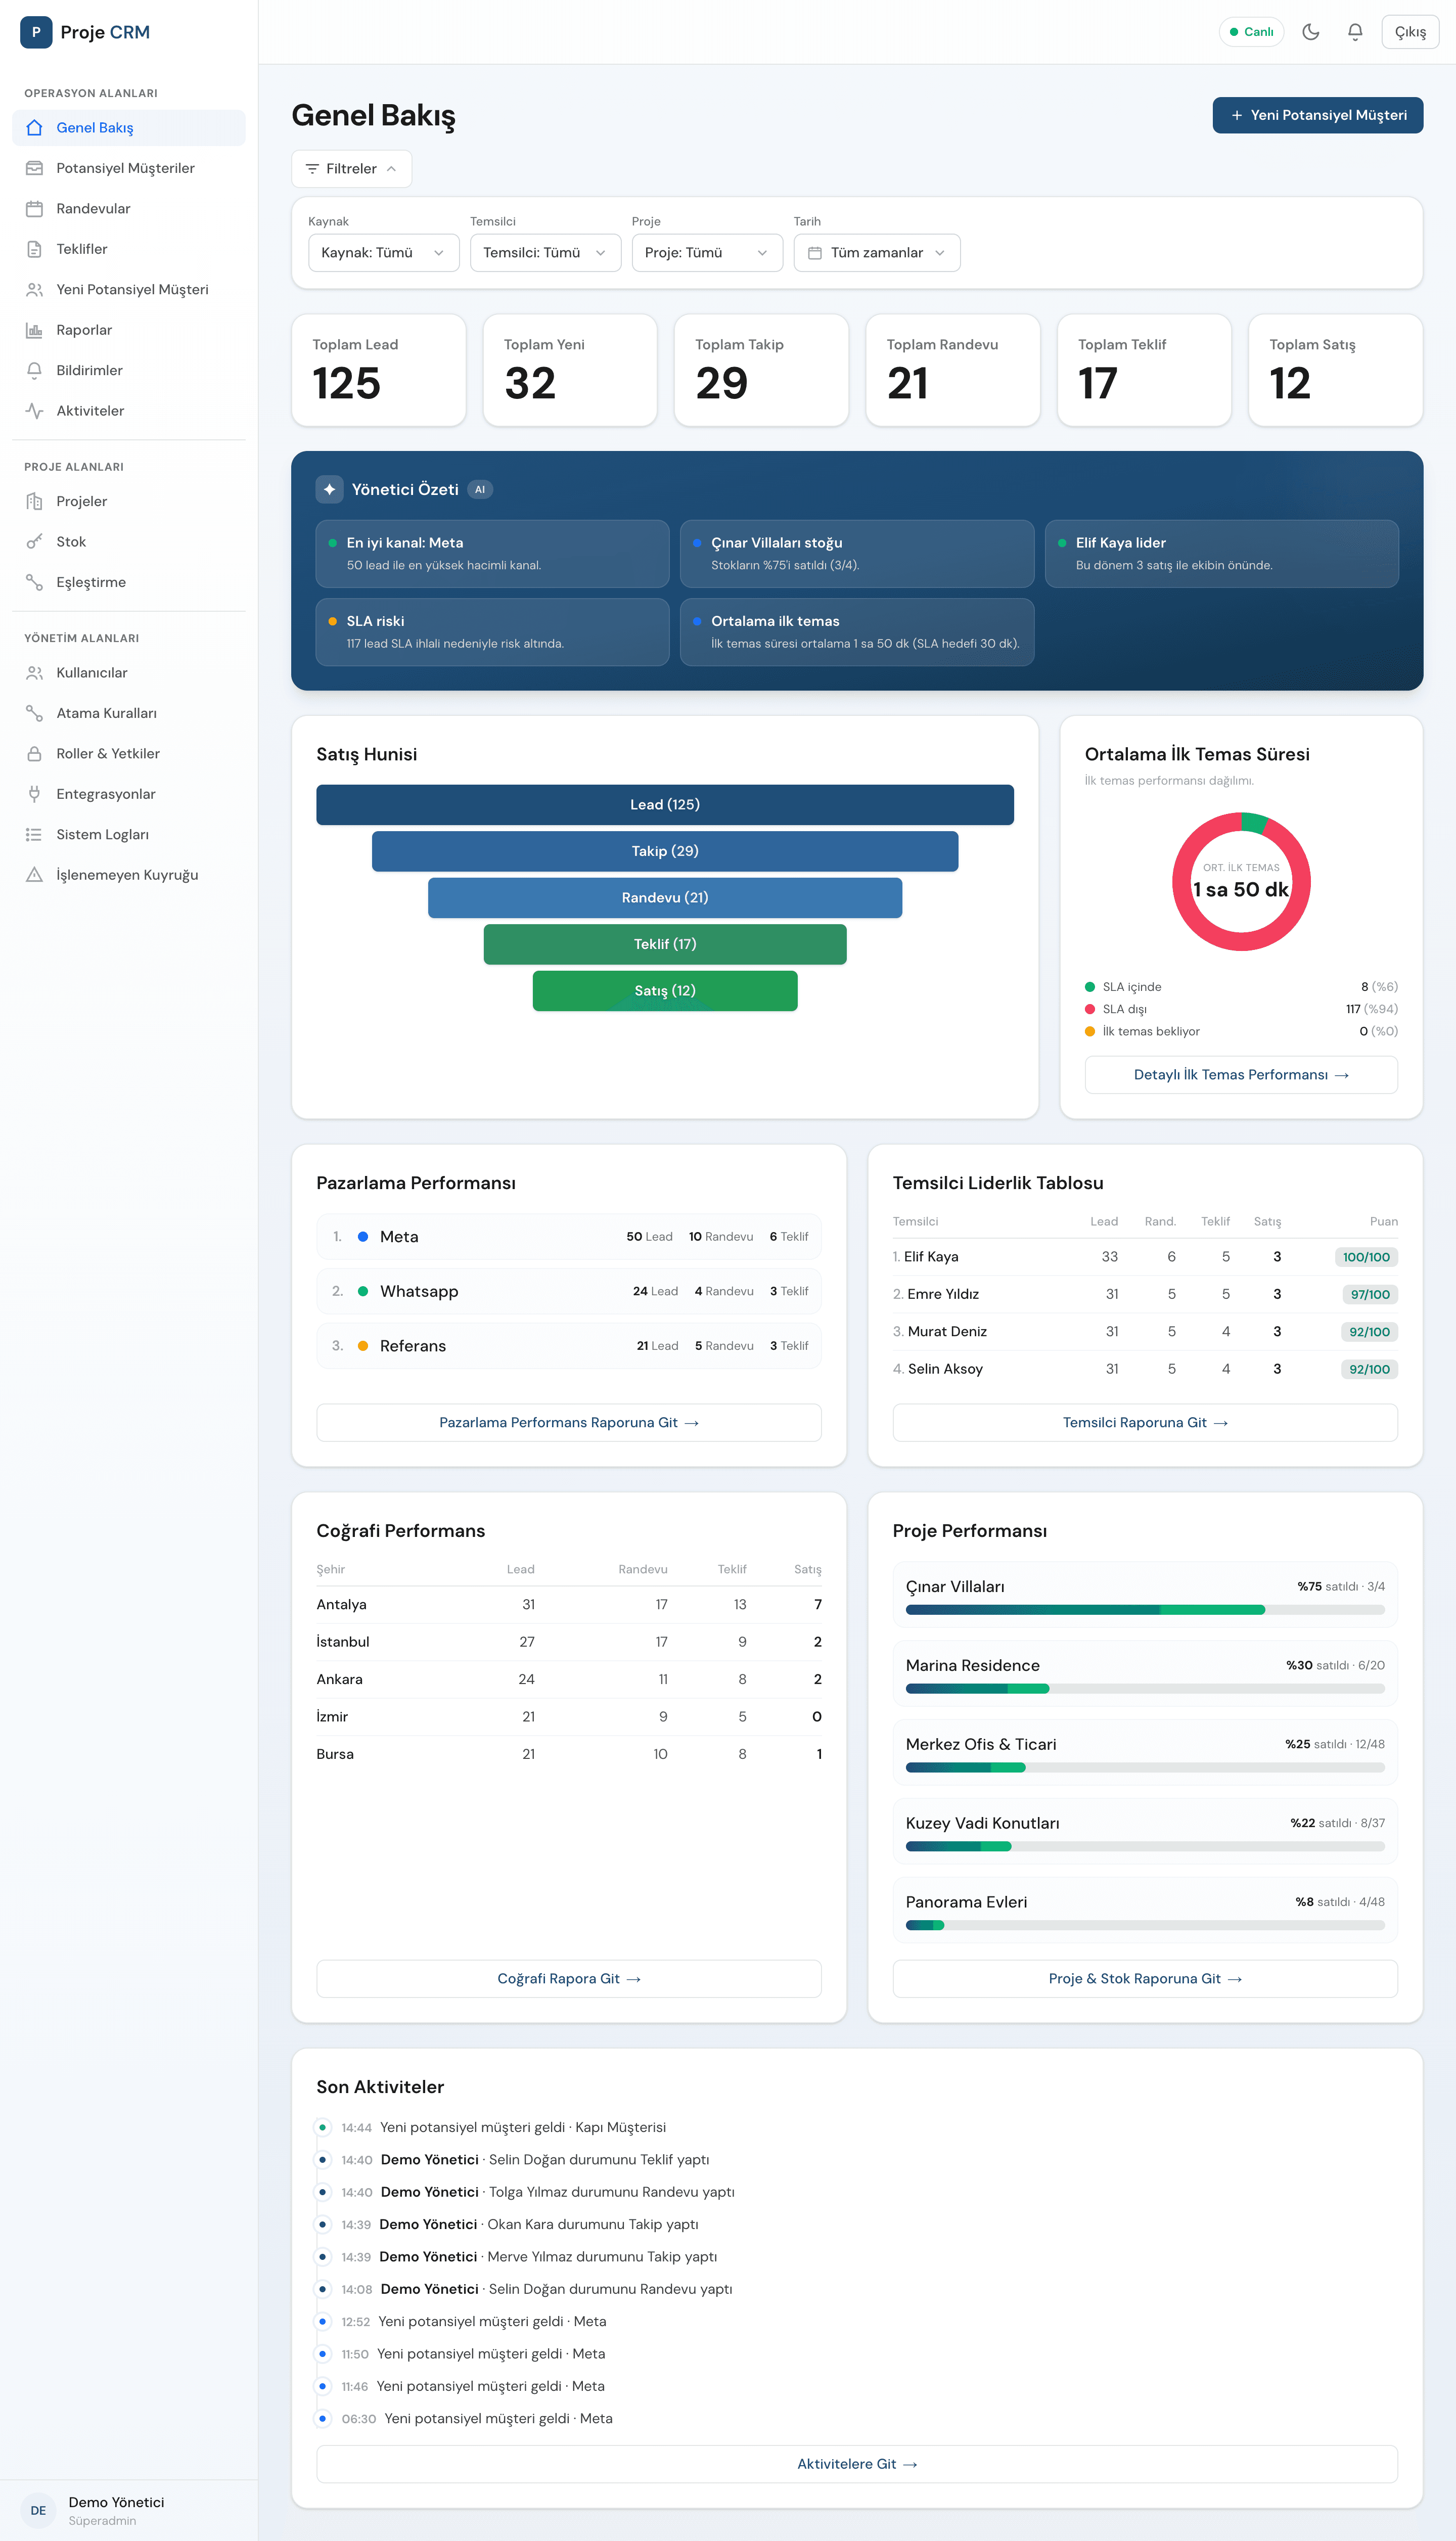This screenshot has width=1456, height=2541.
Task: Open the Tüm zamanlar date dropdown
Action: pos(877,253)
